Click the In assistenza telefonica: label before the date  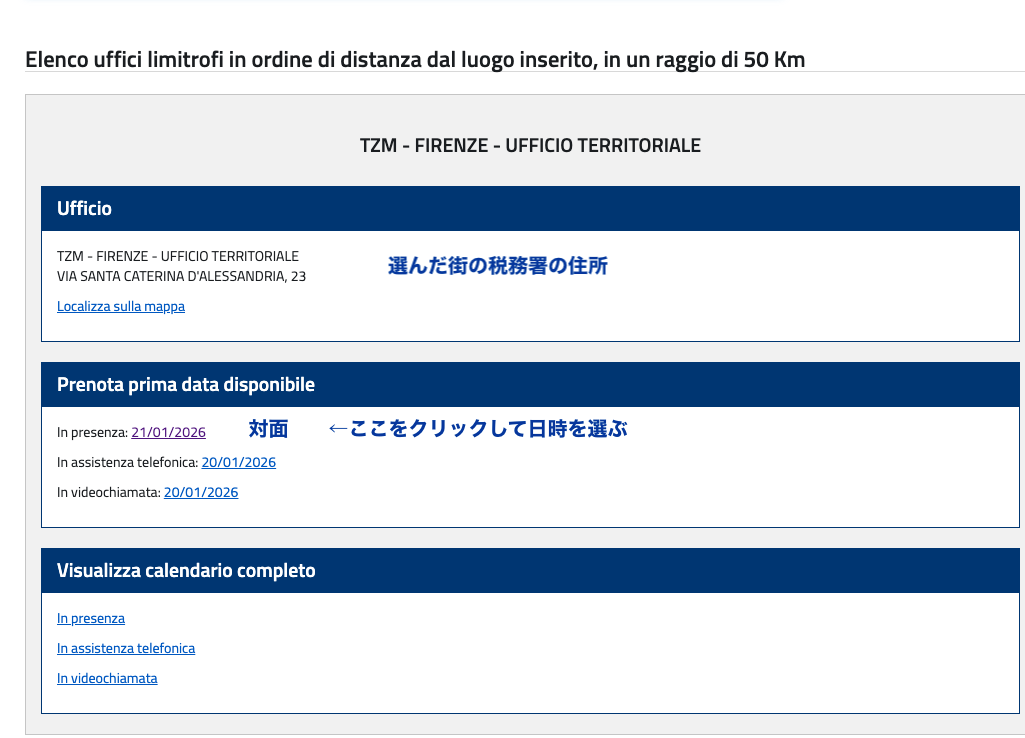[127, 463]
